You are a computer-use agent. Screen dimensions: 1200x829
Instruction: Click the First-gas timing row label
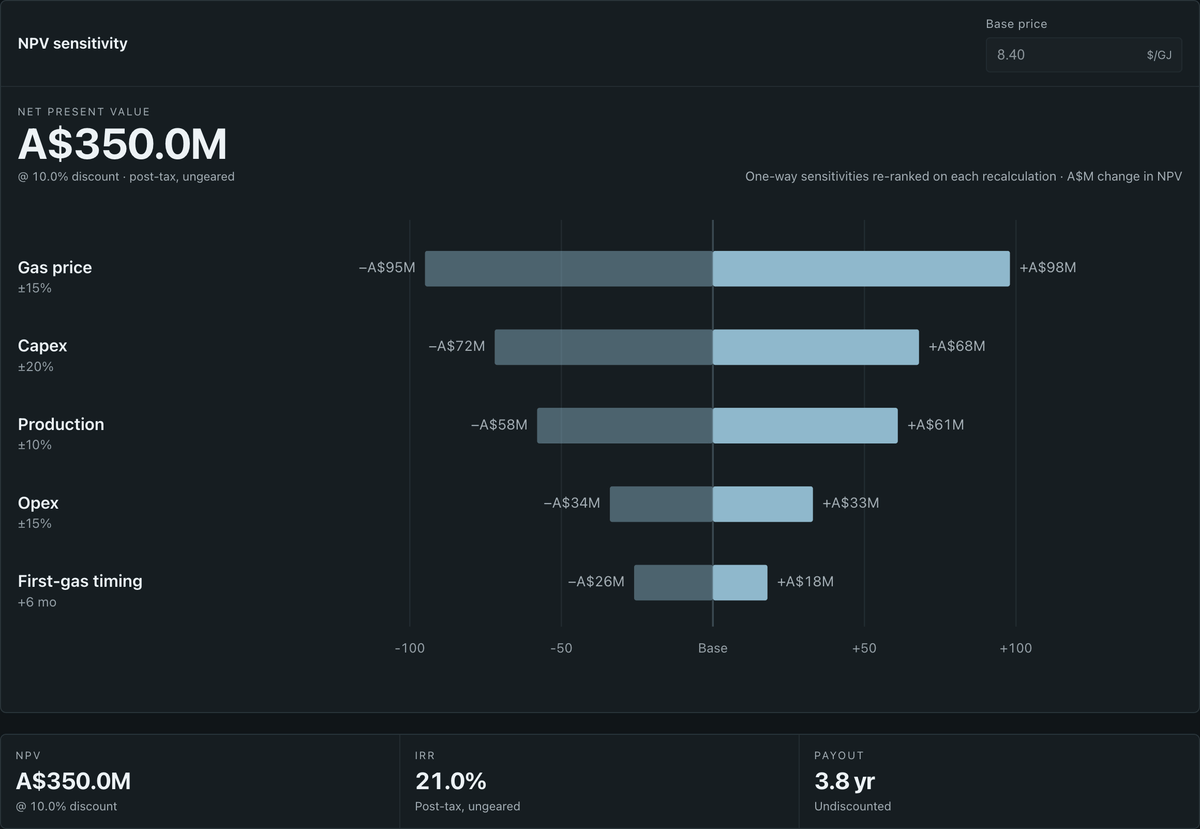(80, 581)
